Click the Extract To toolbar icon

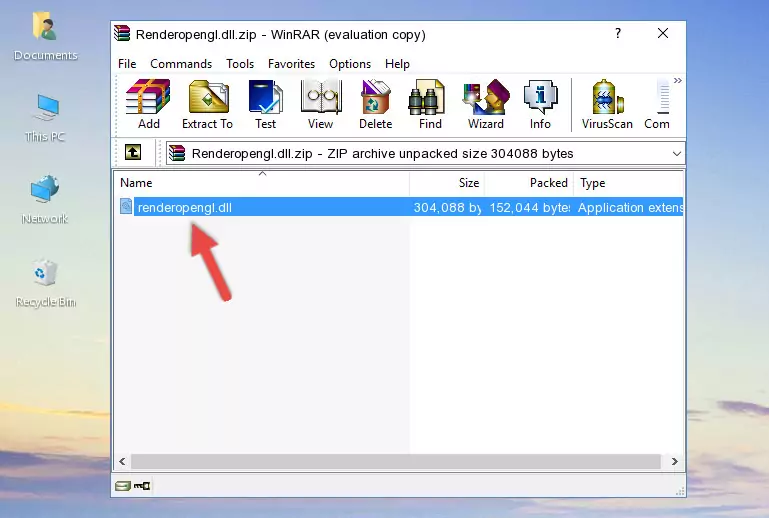[207, 104]
